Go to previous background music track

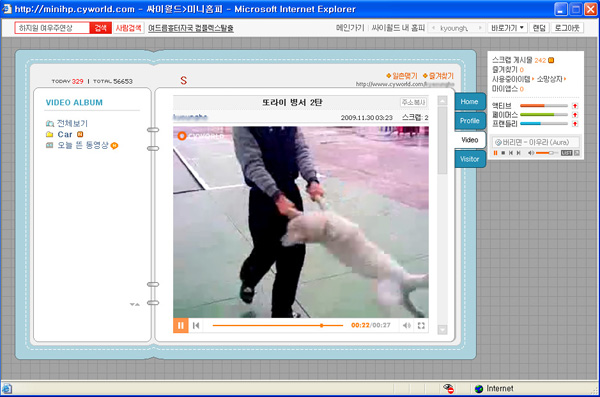(x=511, y=153)
